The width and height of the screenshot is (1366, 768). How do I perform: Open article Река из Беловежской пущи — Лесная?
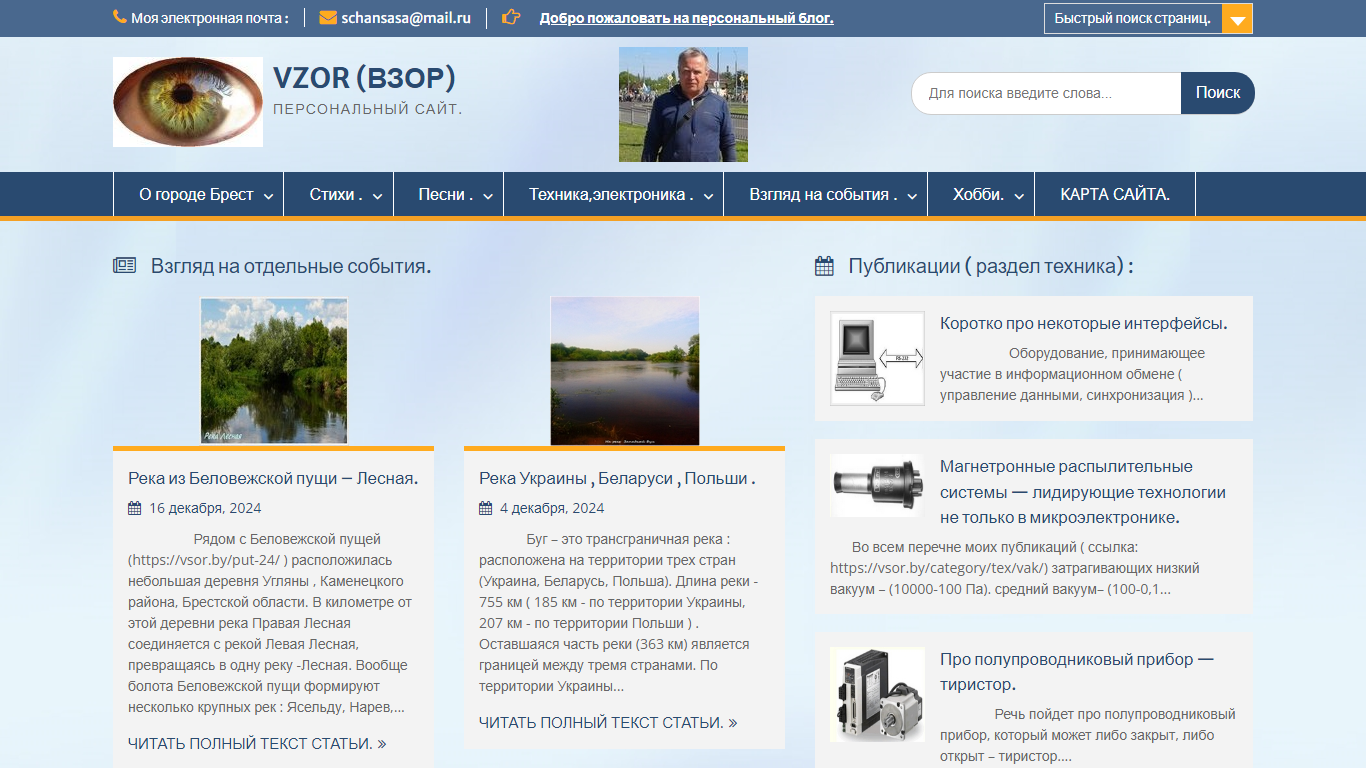(273, 479)
